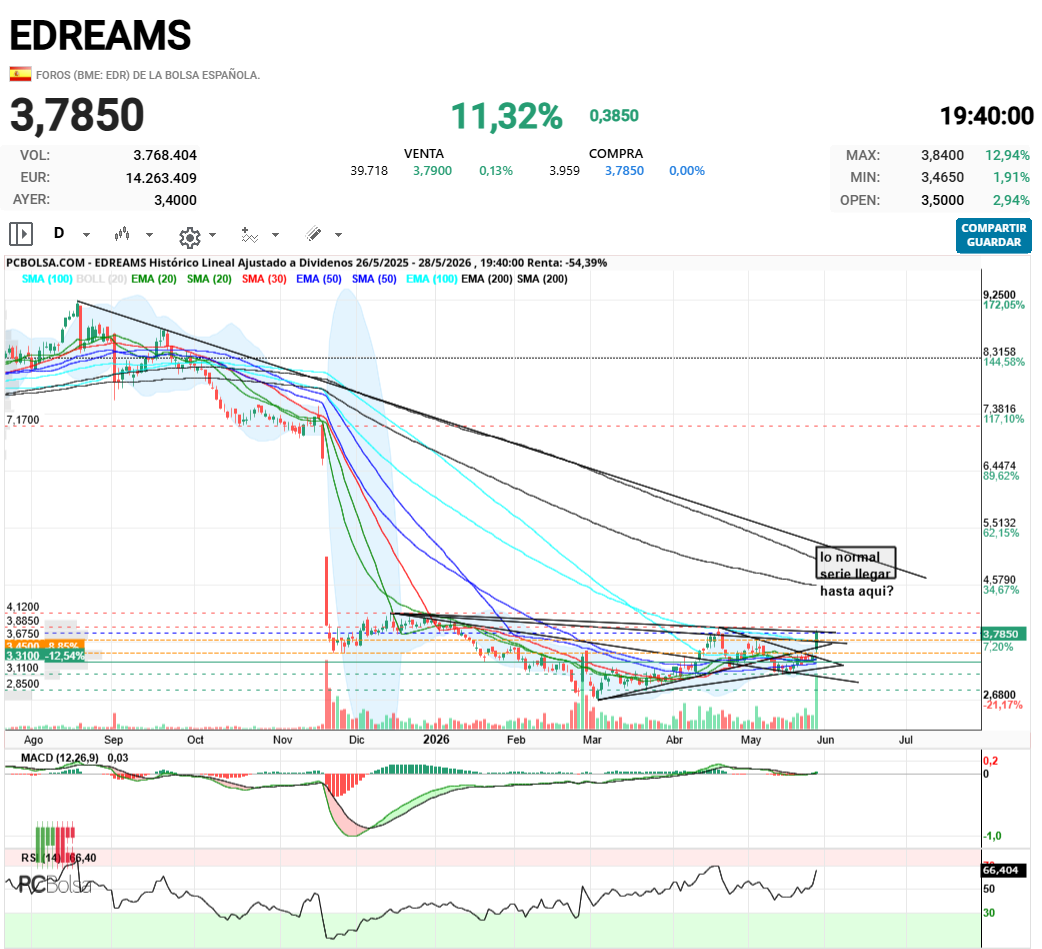
Task: Click the VOL value 3.768.404
Action: (165, 156)
